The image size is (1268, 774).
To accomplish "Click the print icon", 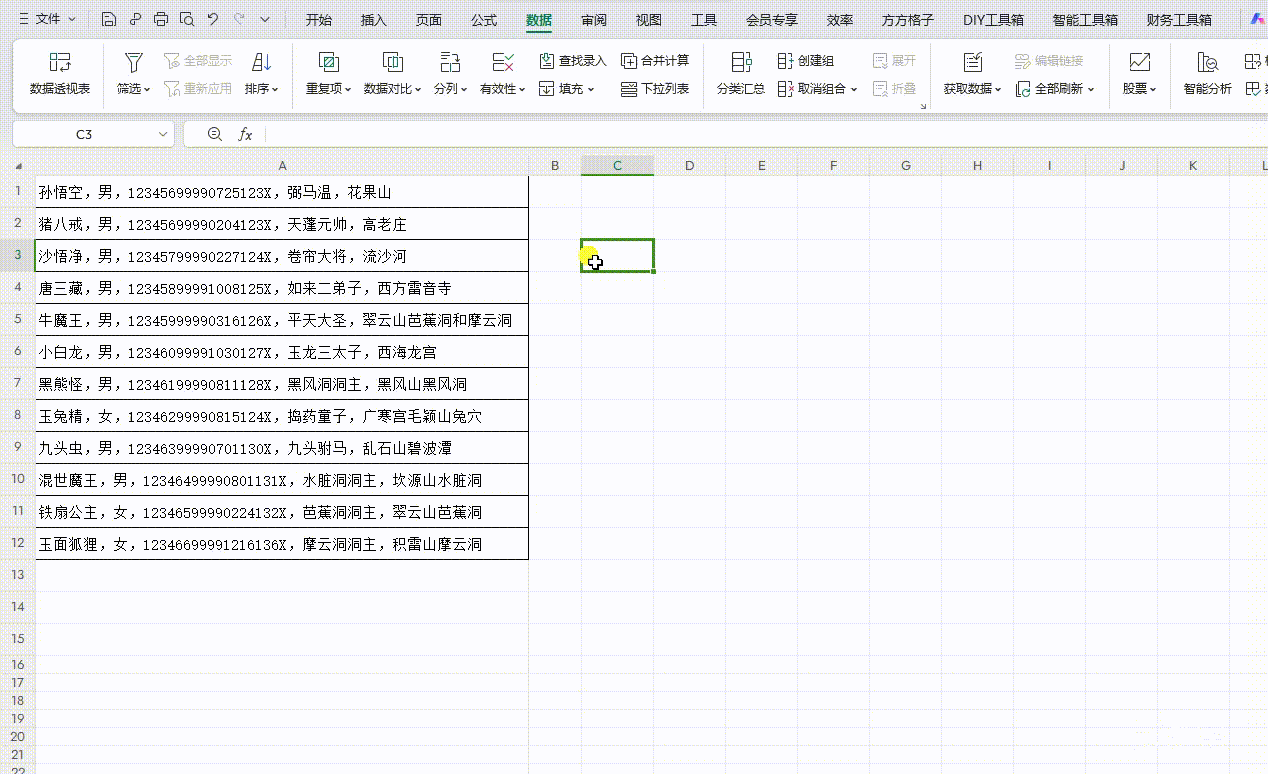I will [161, 19].
